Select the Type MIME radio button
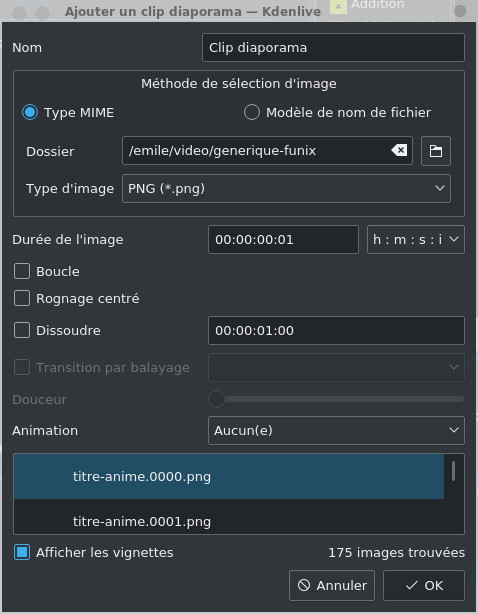 pyautogui.click(x=30, y=112)
